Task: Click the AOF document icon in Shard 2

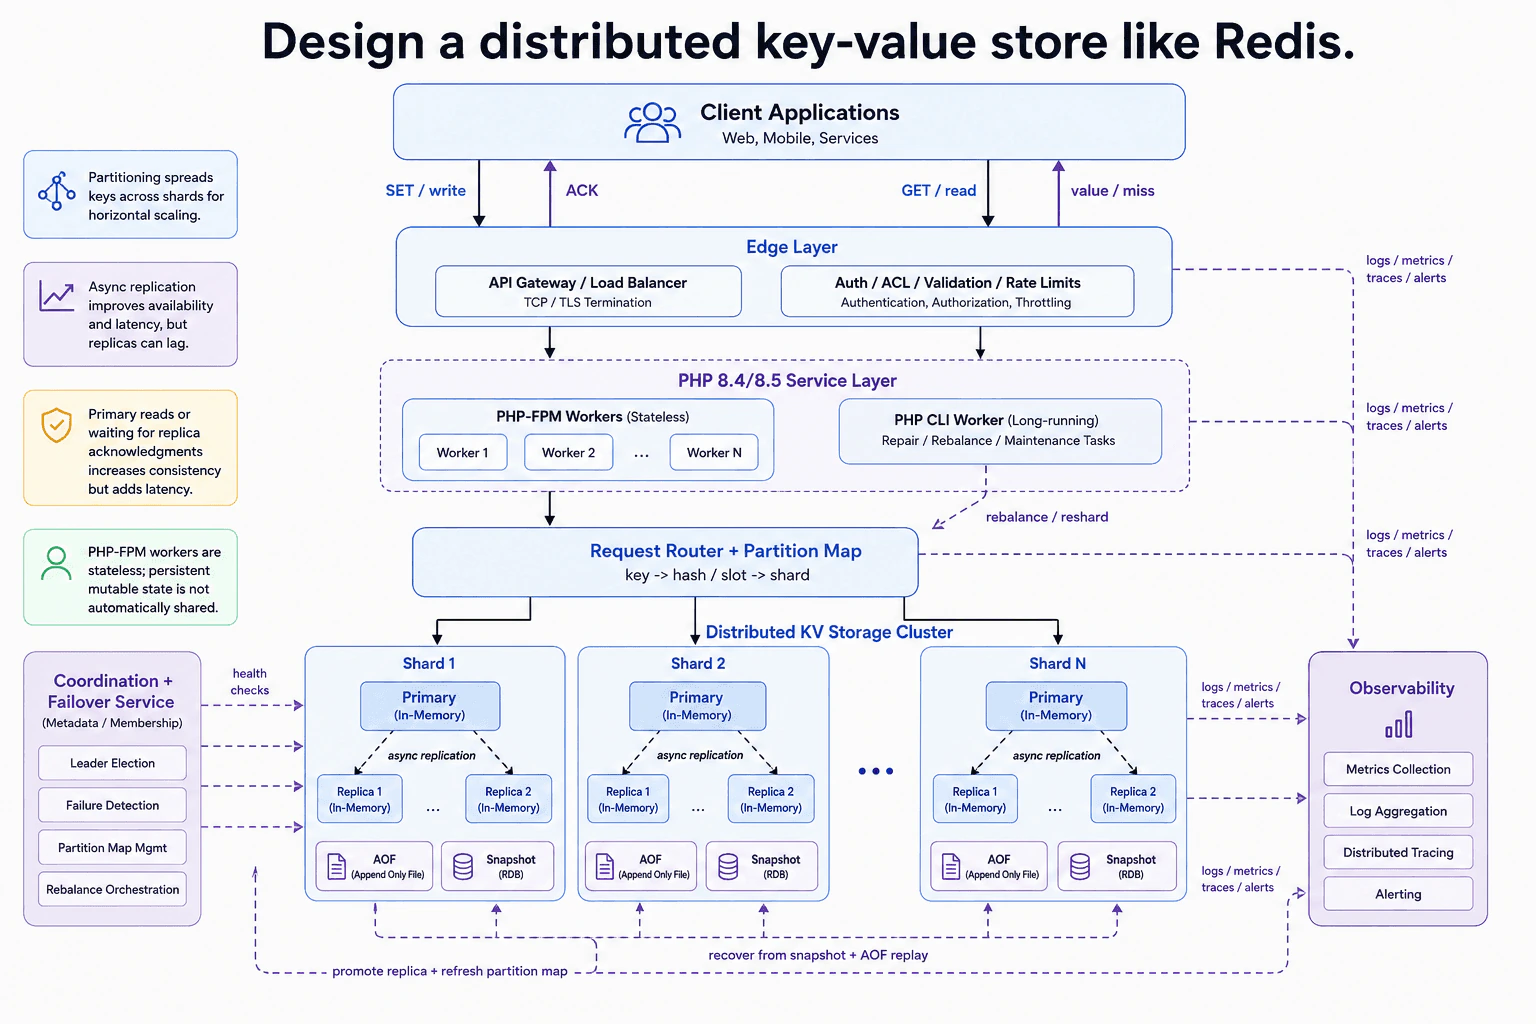Action: [605, 866]
